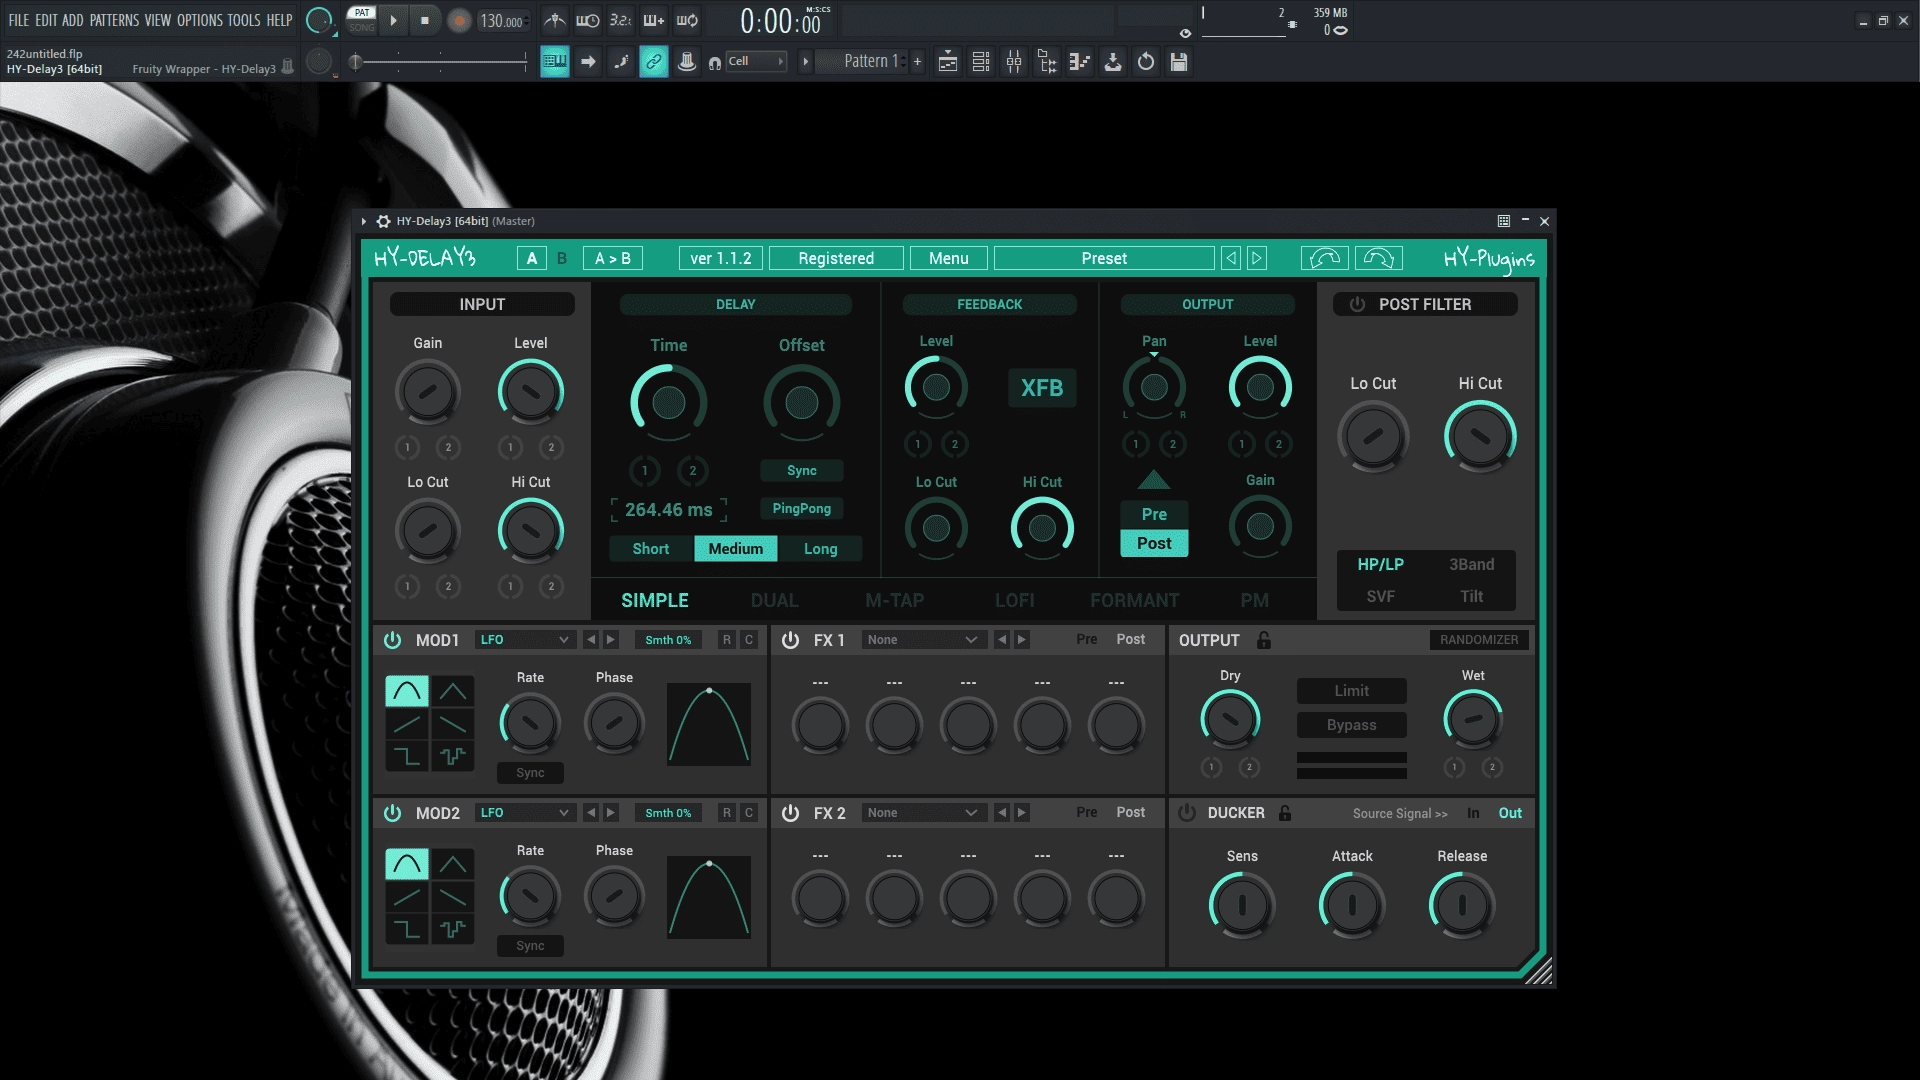
Task: Enable the POST FILTER power button
Action: (1357, 304)
